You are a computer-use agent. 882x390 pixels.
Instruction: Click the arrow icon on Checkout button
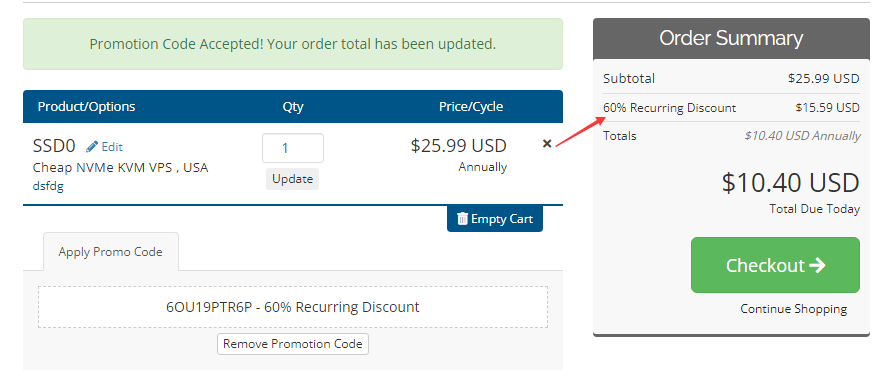[x=817, y=265]
